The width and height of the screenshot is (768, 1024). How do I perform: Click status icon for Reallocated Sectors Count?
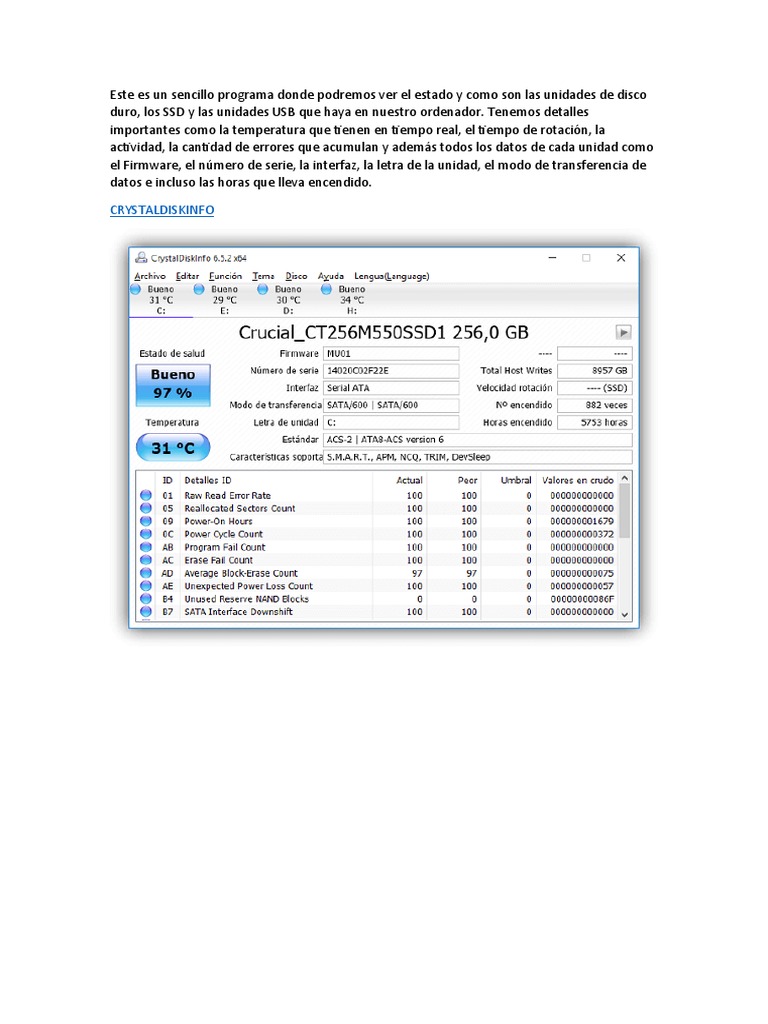pyautogui.click(x=146, y=508)
